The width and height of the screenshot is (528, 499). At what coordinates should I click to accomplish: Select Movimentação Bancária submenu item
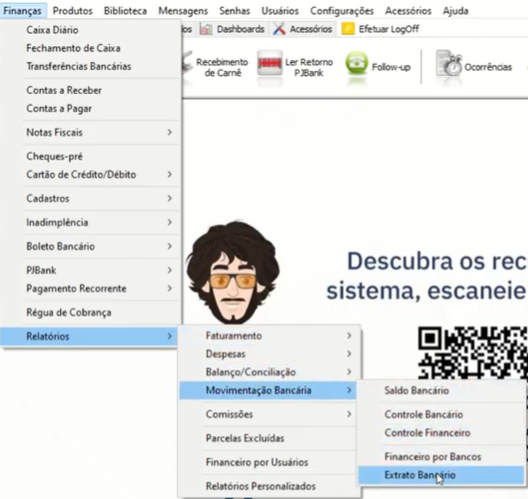268,390
